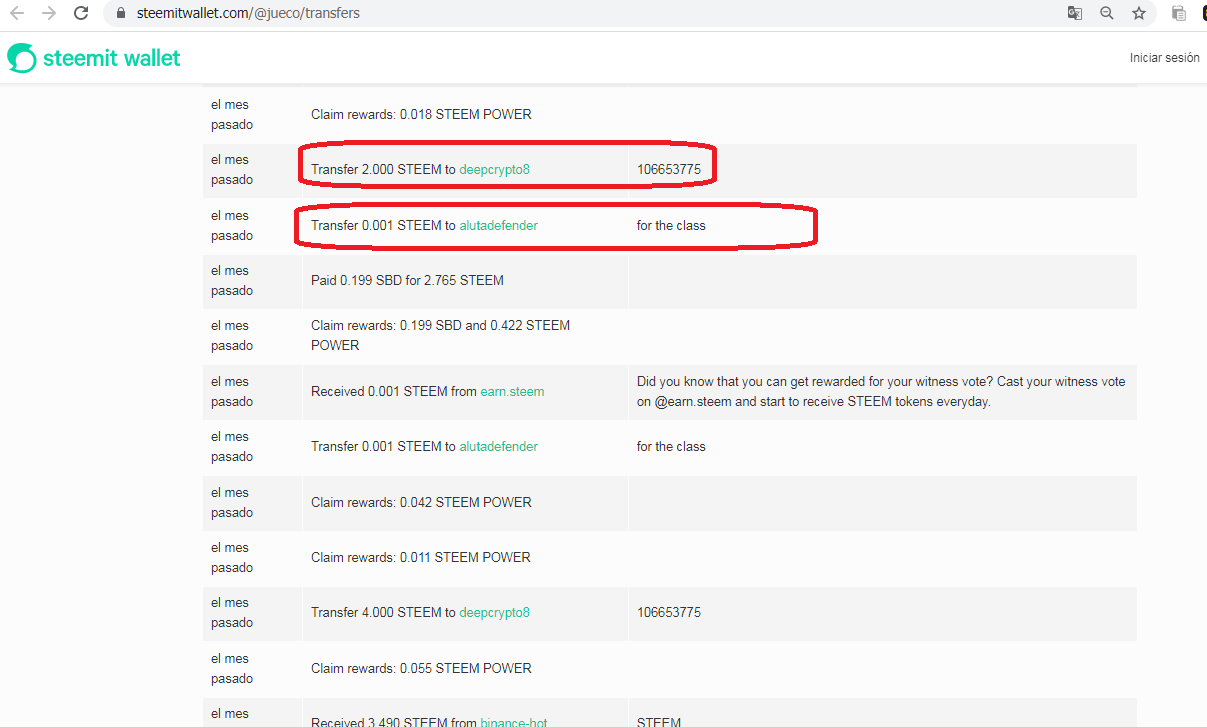Screen dimensions: 1207x728
Task: Select "Claim rewards: 0.011 STEEM POWER" text
Action: (421, 557)
